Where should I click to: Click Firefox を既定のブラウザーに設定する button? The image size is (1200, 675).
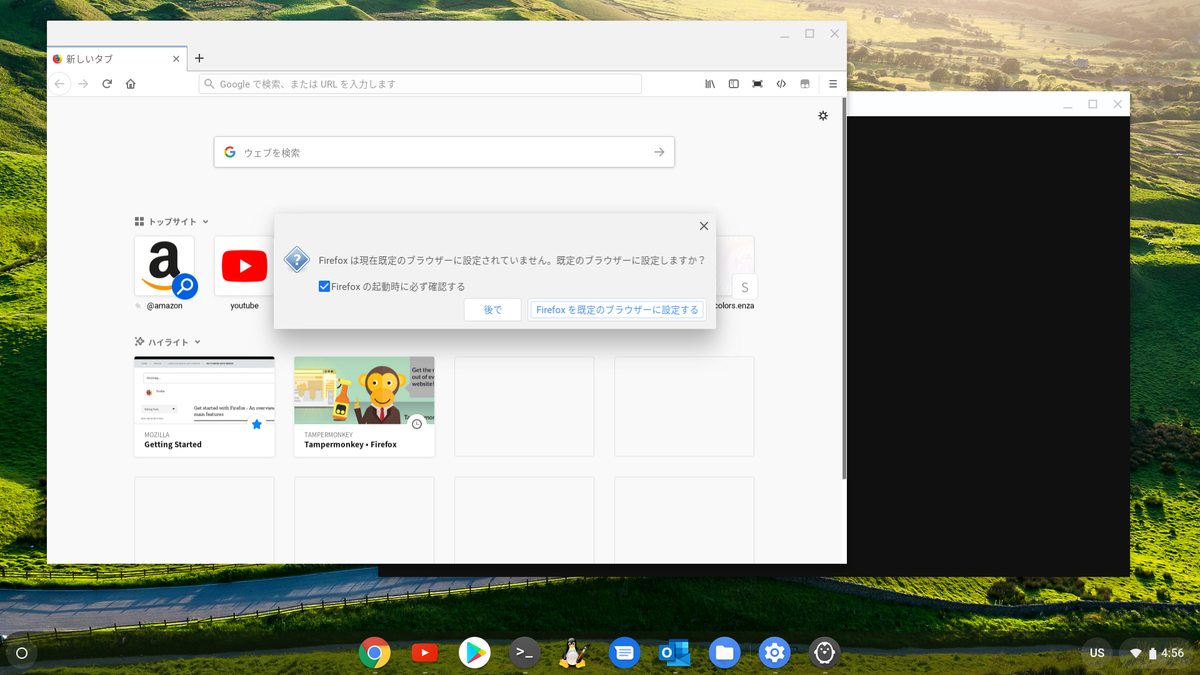point(617,310)
